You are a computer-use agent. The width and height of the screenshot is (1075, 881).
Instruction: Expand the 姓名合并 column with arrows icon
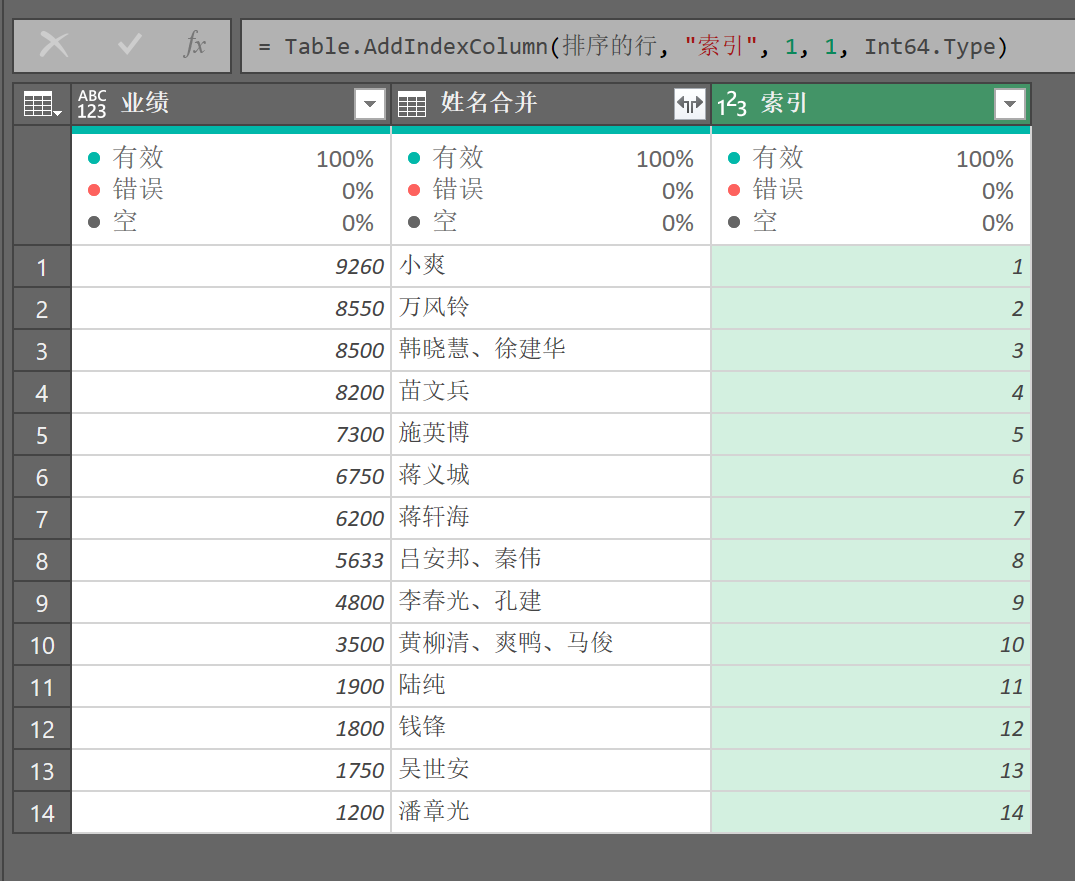click(x=690, y=104)
